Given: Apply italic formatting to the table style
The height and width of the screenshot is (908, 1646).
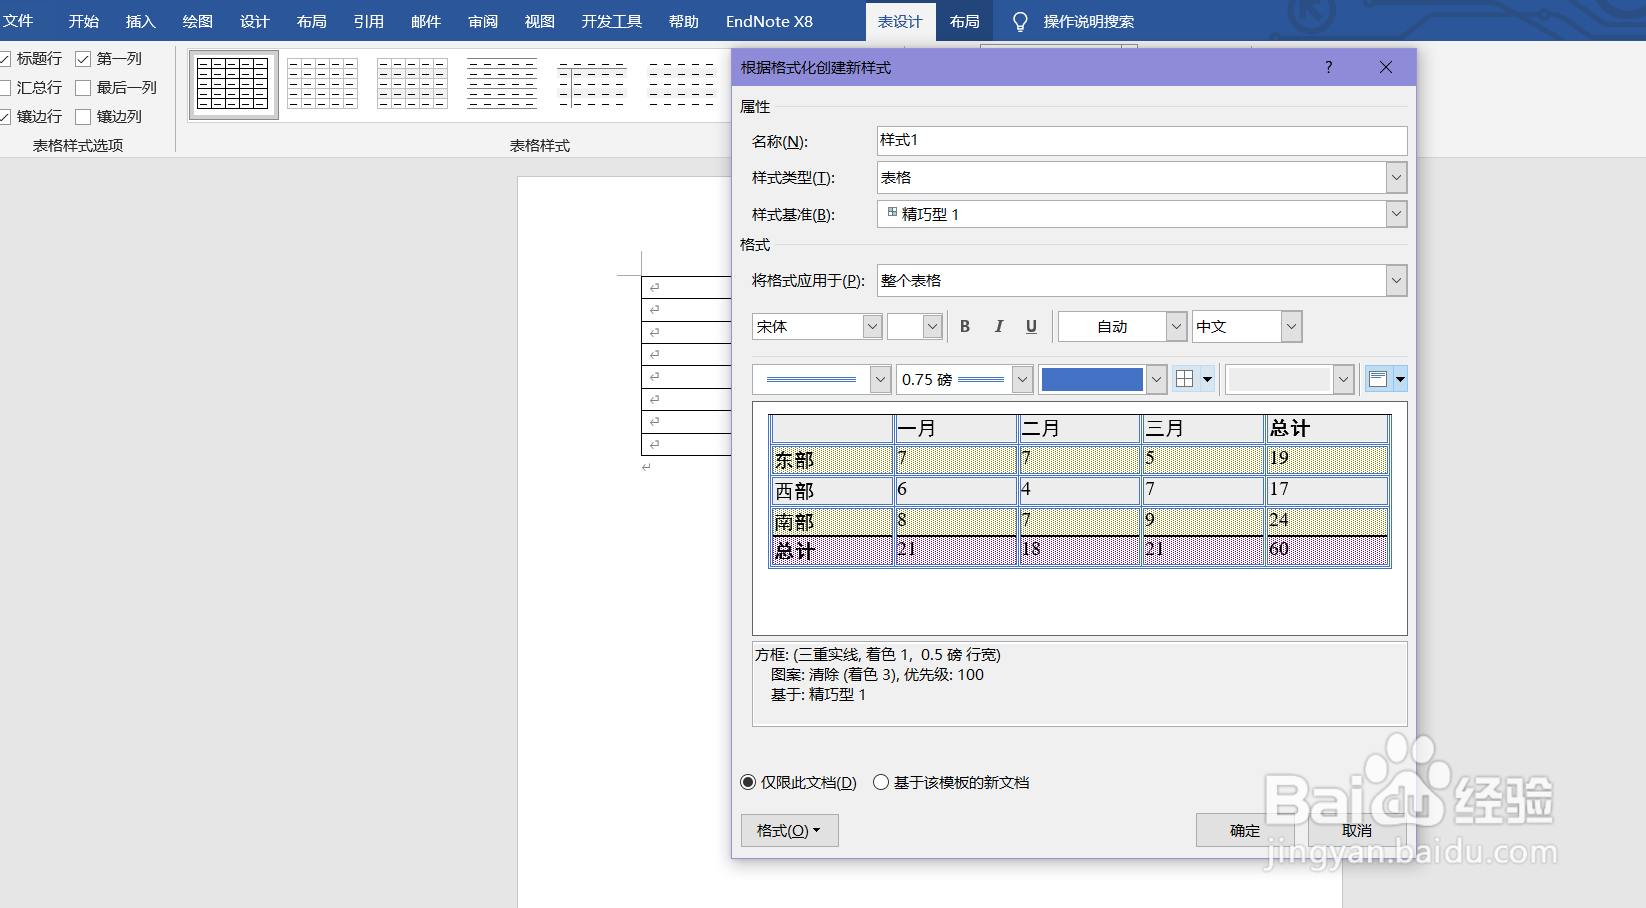Looking at the screenshot, I should (x=998, y=326).
